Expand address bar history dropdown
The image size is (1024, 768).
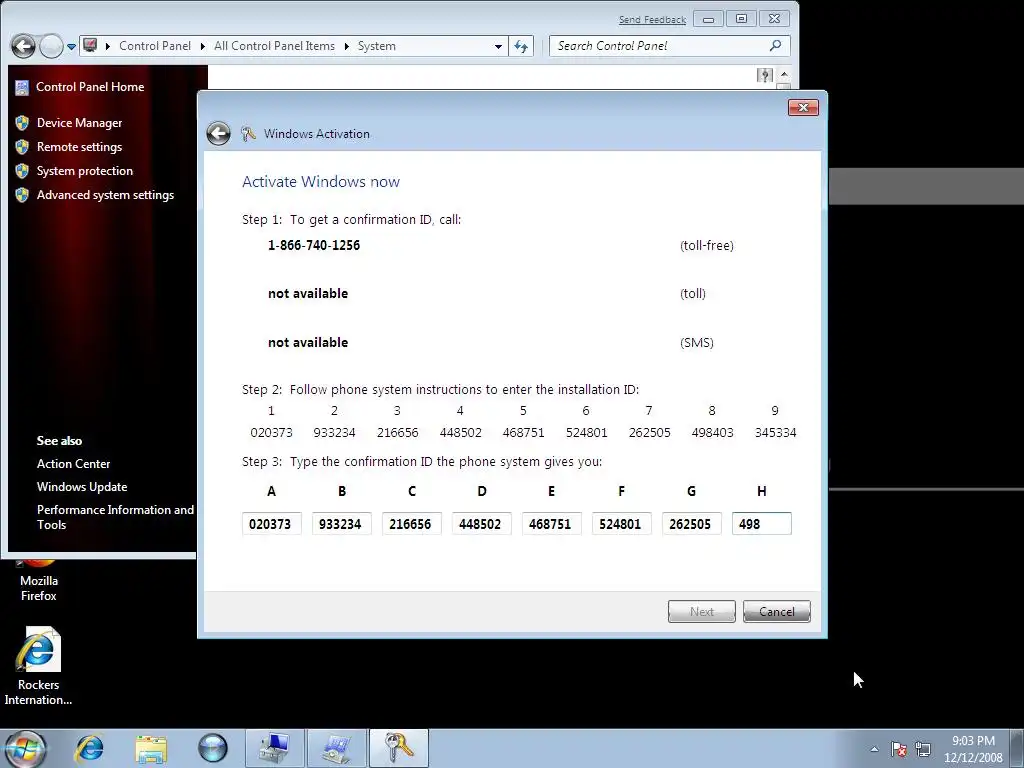498,46
